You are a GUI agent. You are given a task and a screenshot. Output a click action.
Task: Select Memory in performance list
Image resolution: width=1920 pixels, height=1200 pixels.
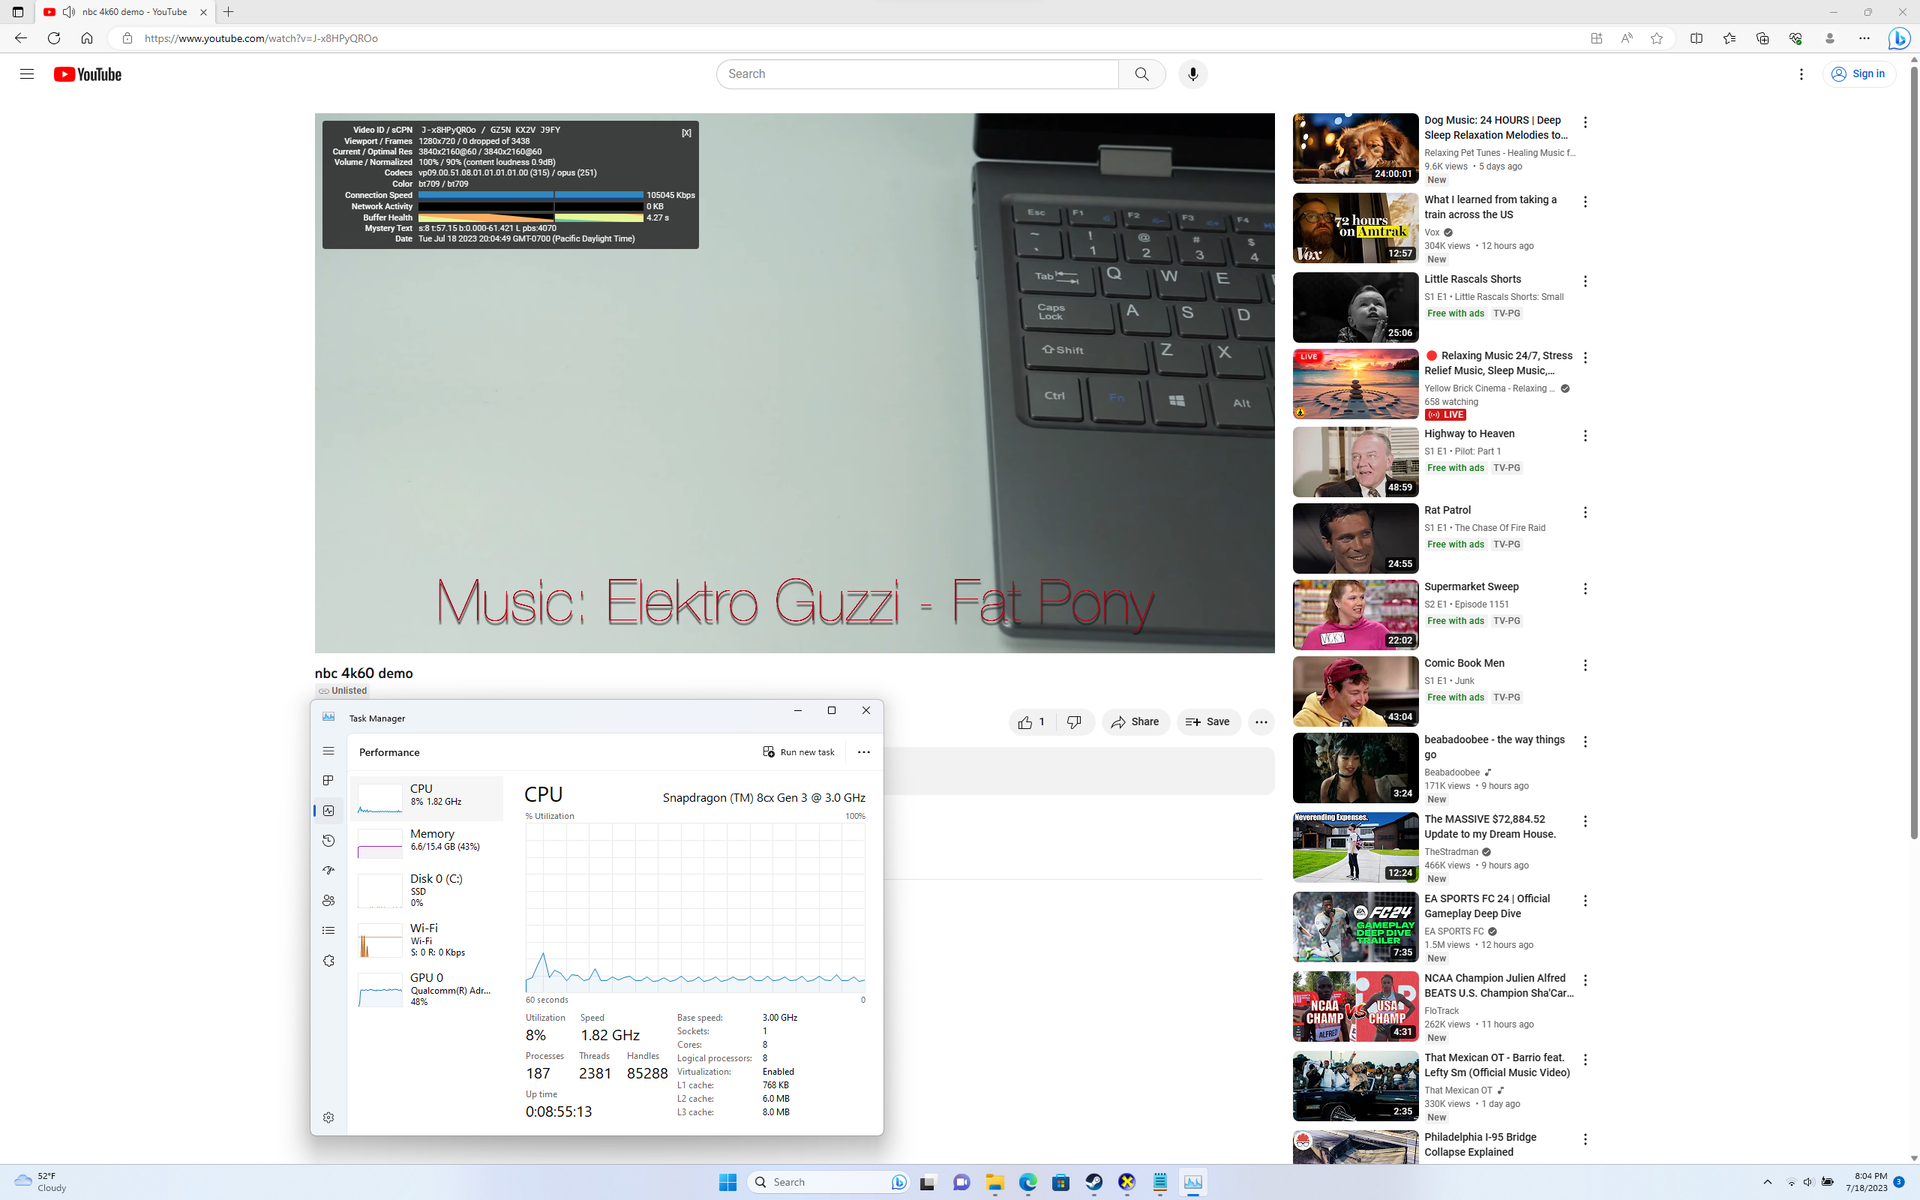coord(430,840)
